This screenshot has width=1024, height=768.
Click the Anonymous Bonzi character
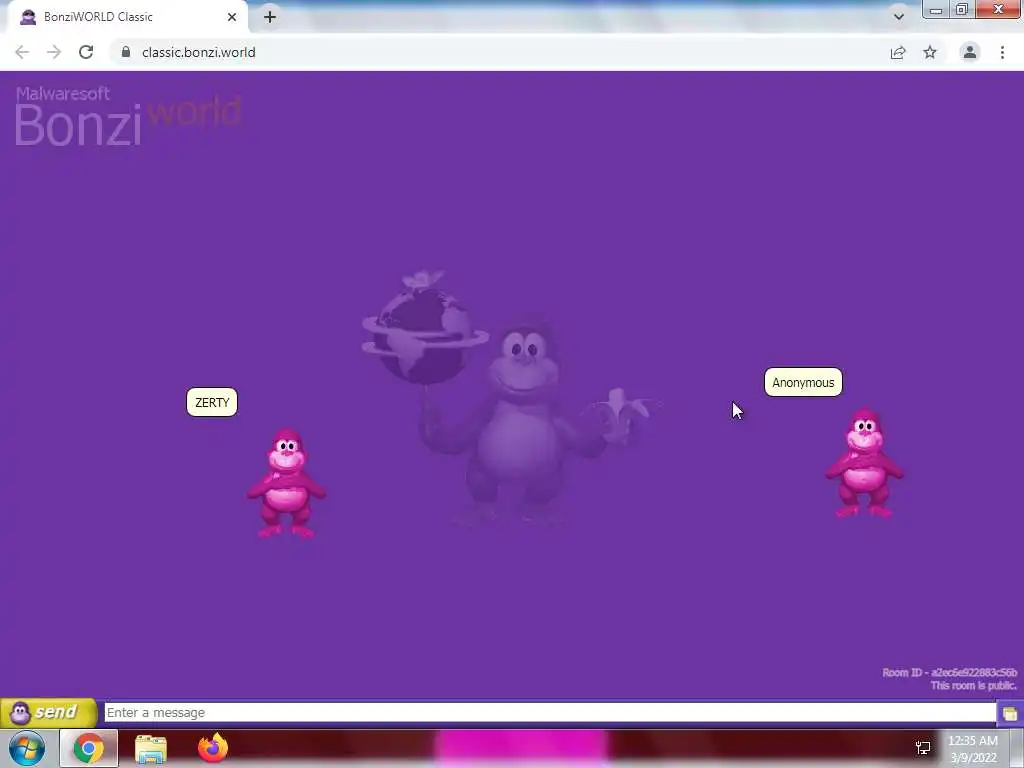coord(865,462)
